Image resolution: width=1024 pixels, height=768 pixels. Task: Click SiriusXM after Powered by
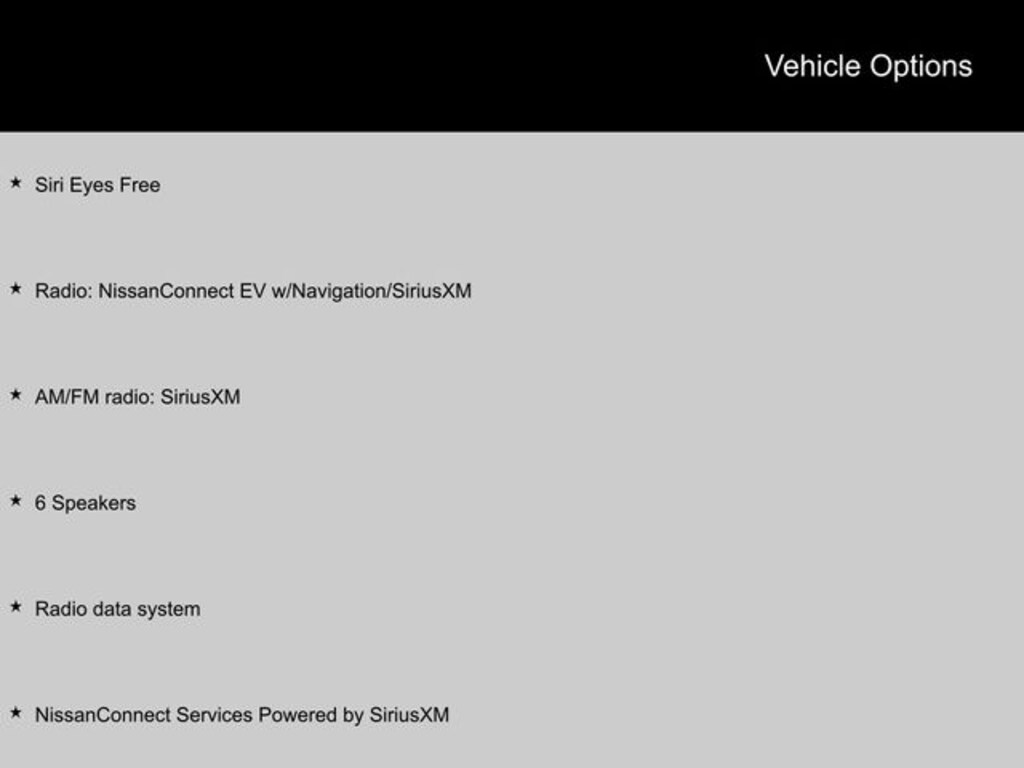tap(409, 715)
